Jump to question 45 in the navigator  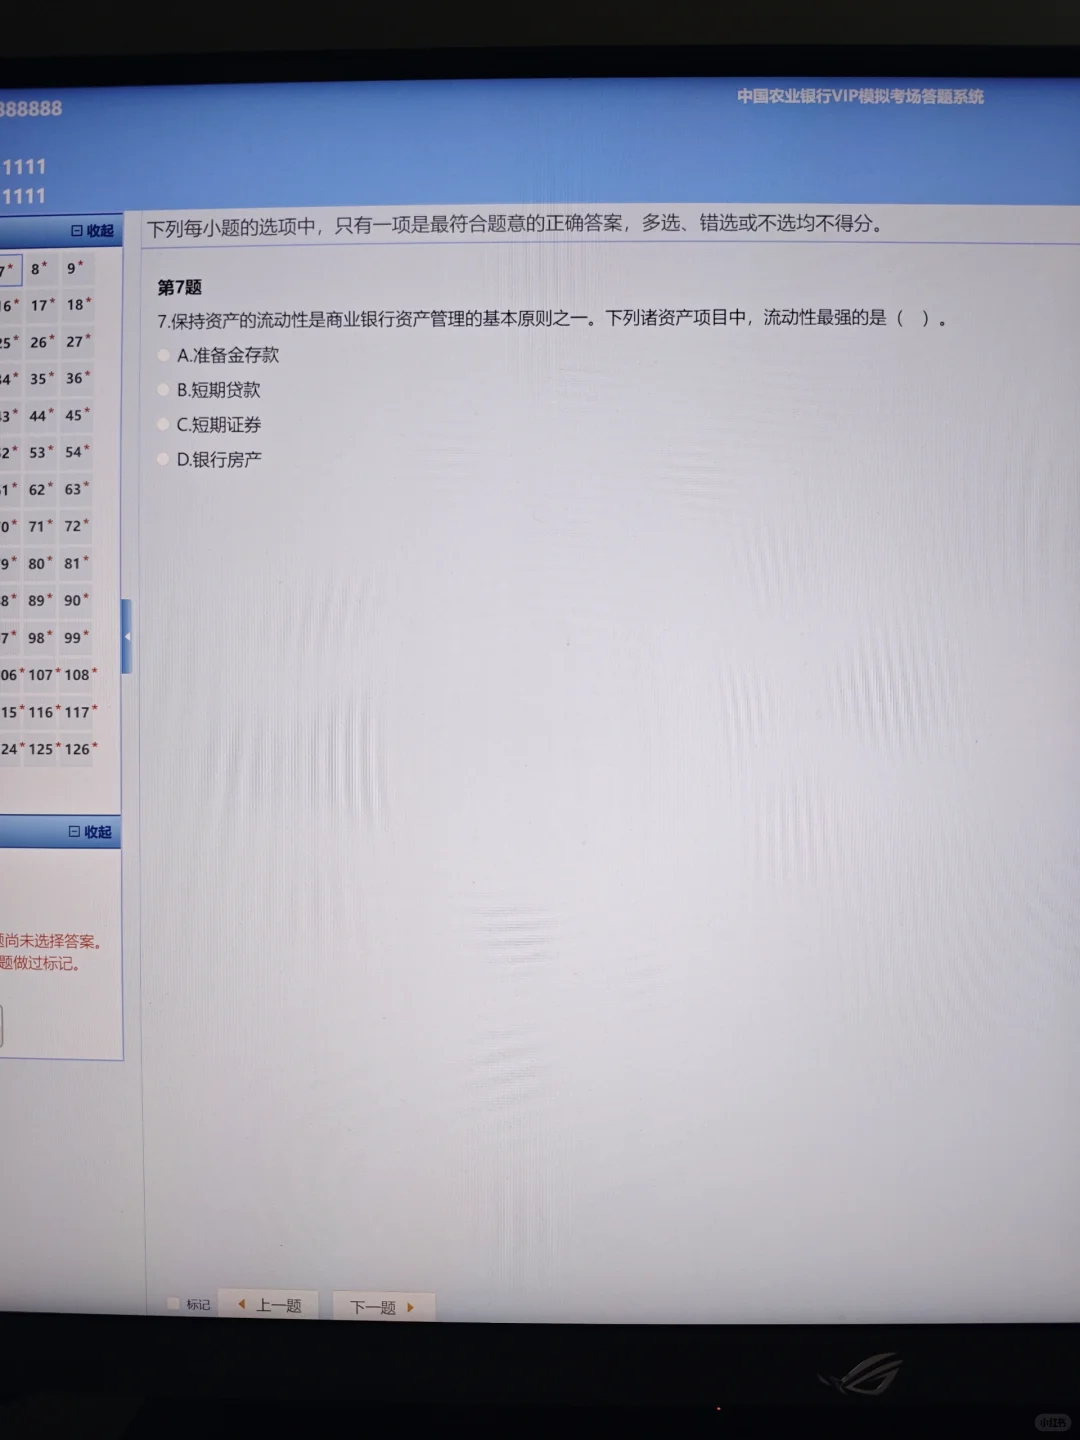[74, 415]
